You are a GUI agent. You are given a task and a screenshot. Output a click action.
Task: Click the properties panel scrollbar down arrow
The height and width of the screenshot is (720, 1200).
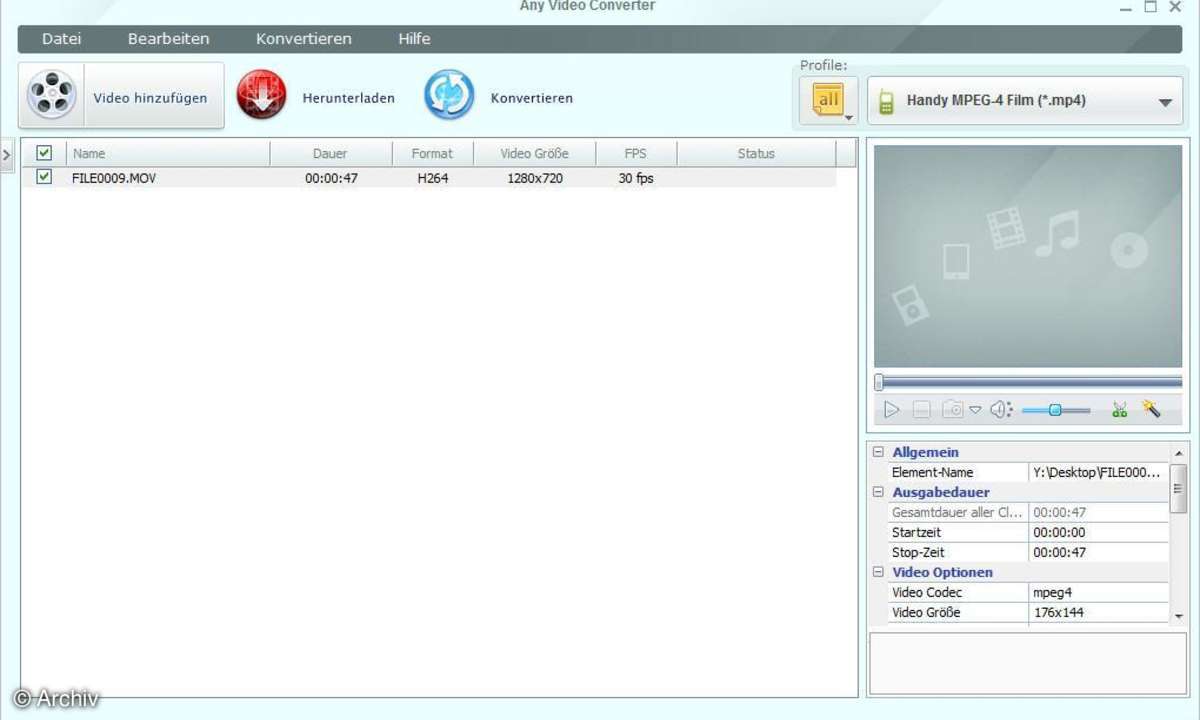(x=1179, y=616)
